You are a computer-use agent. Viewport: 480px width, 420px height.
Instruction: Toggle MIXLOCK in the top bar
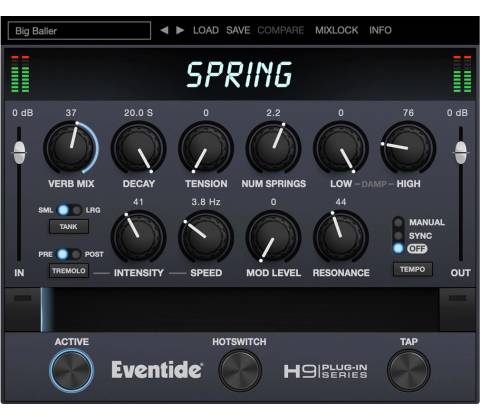(337, 30)
